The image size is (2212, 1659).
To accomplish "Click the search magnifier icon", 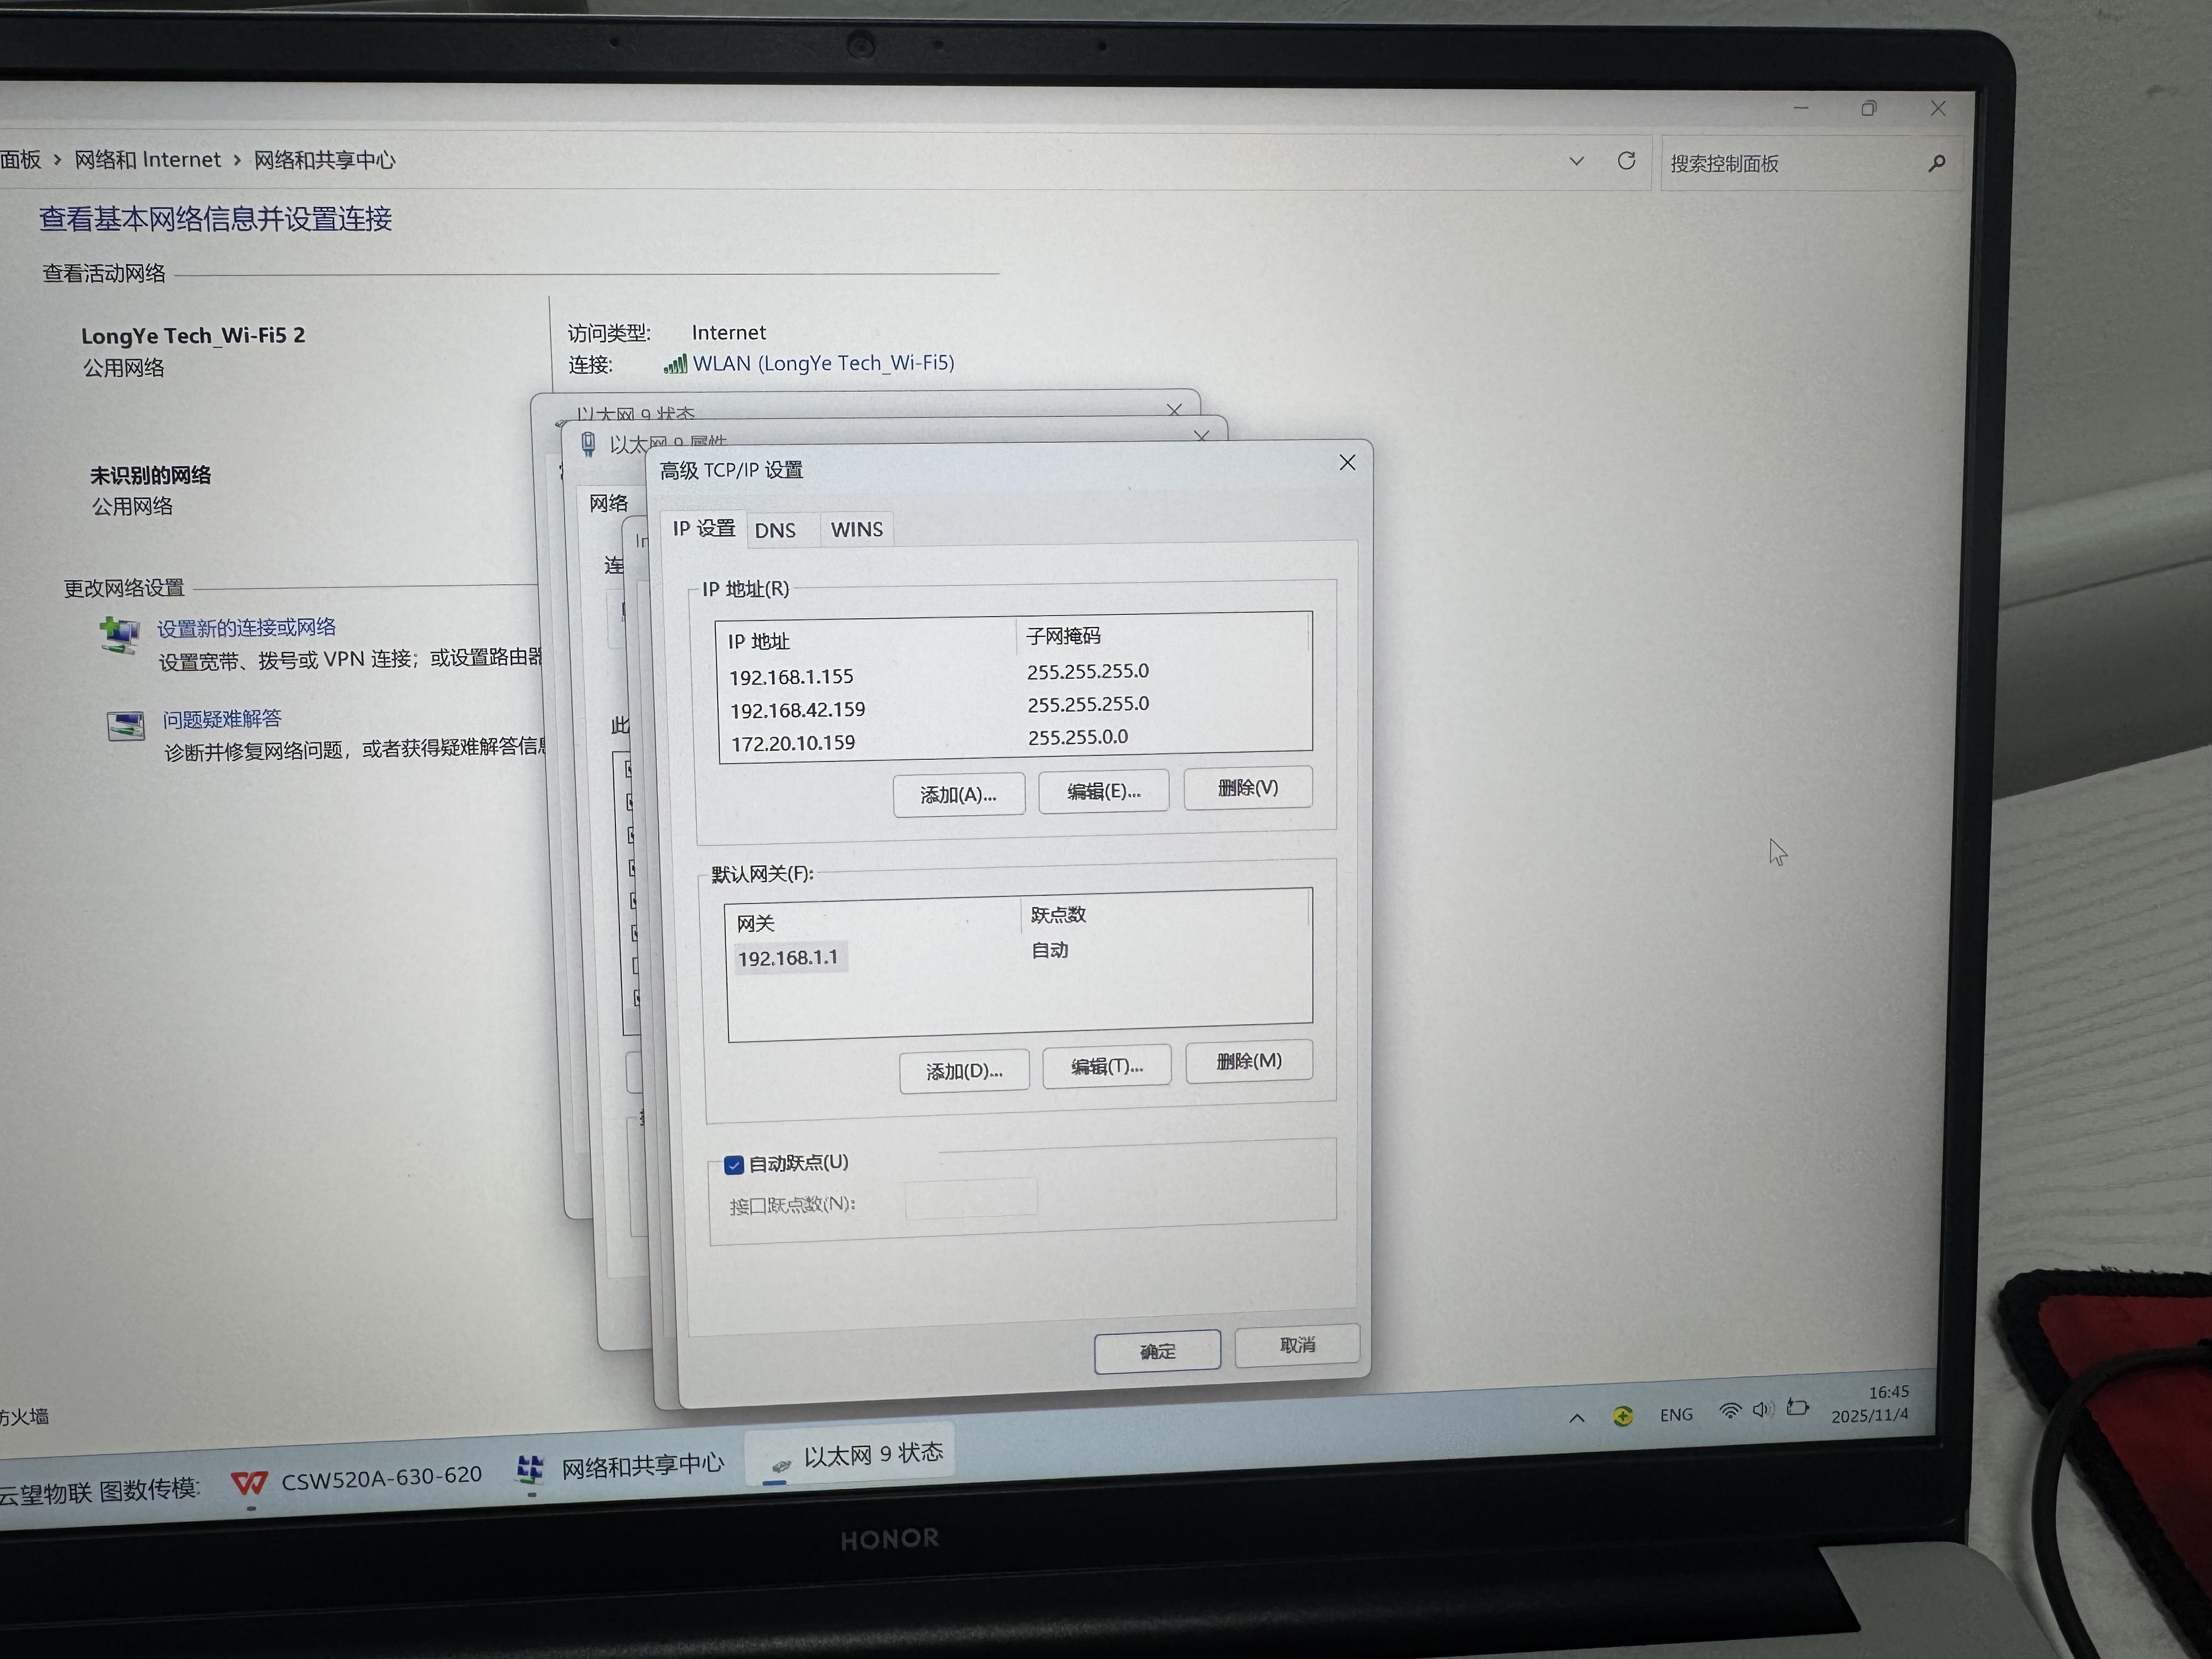I will 1936,163.
